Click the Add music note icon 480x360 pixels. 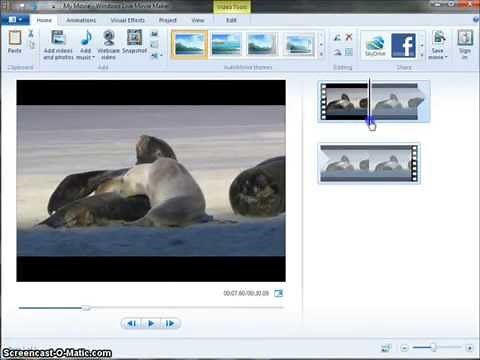86,38
